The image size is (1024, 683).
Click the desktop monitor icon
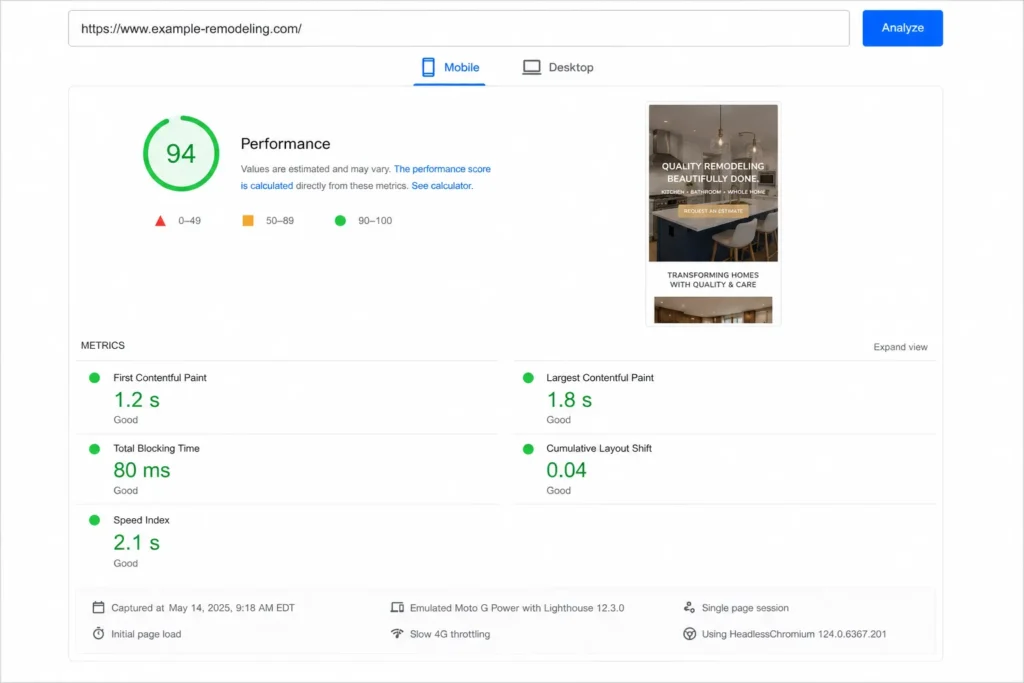tap(532, 67)
